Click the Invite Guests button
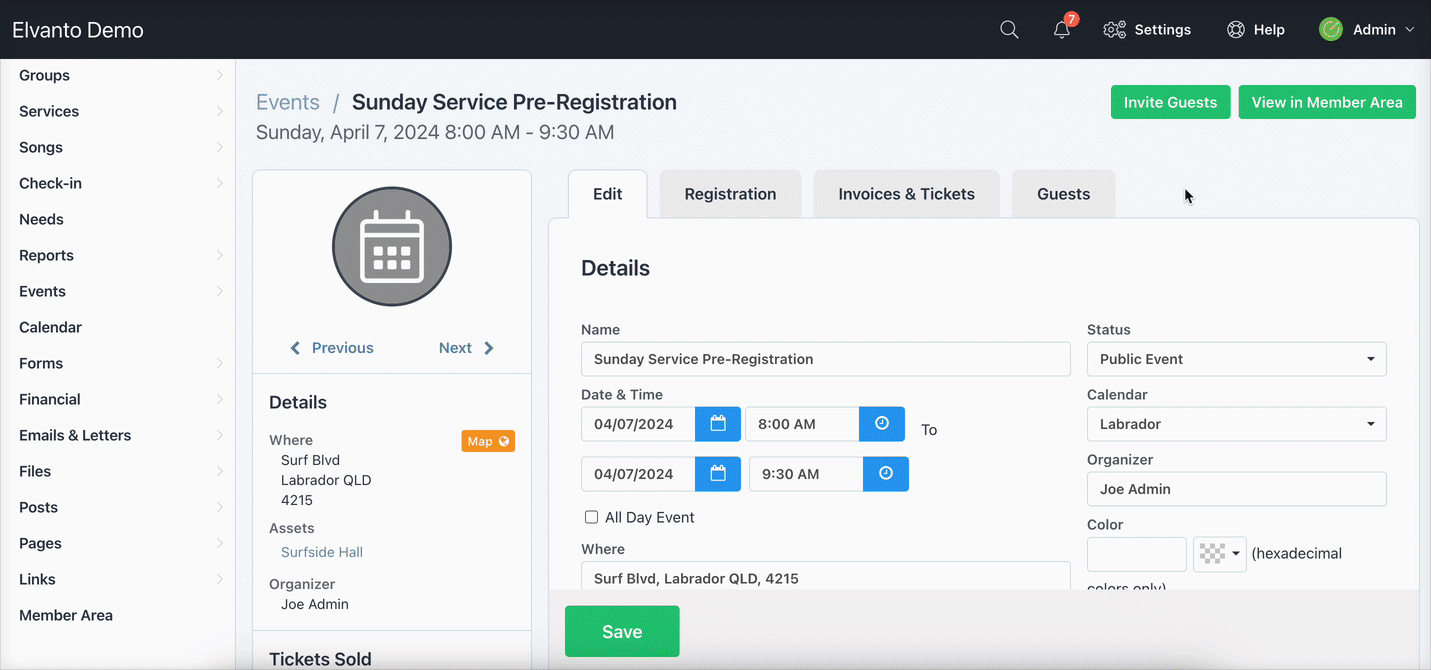The width and height of the screenshot is (1431, 670). [x=1170, y=102]
